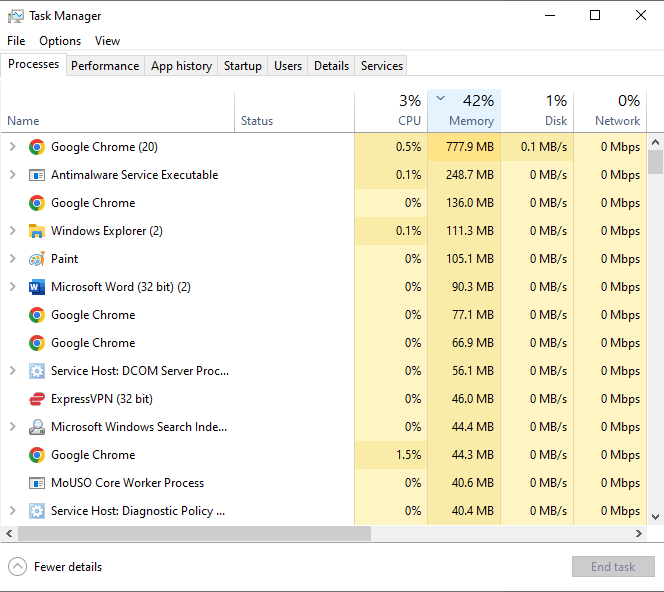Click the Google Chrome (20) icon
The image size is (664, 592).
click(37, 147)
